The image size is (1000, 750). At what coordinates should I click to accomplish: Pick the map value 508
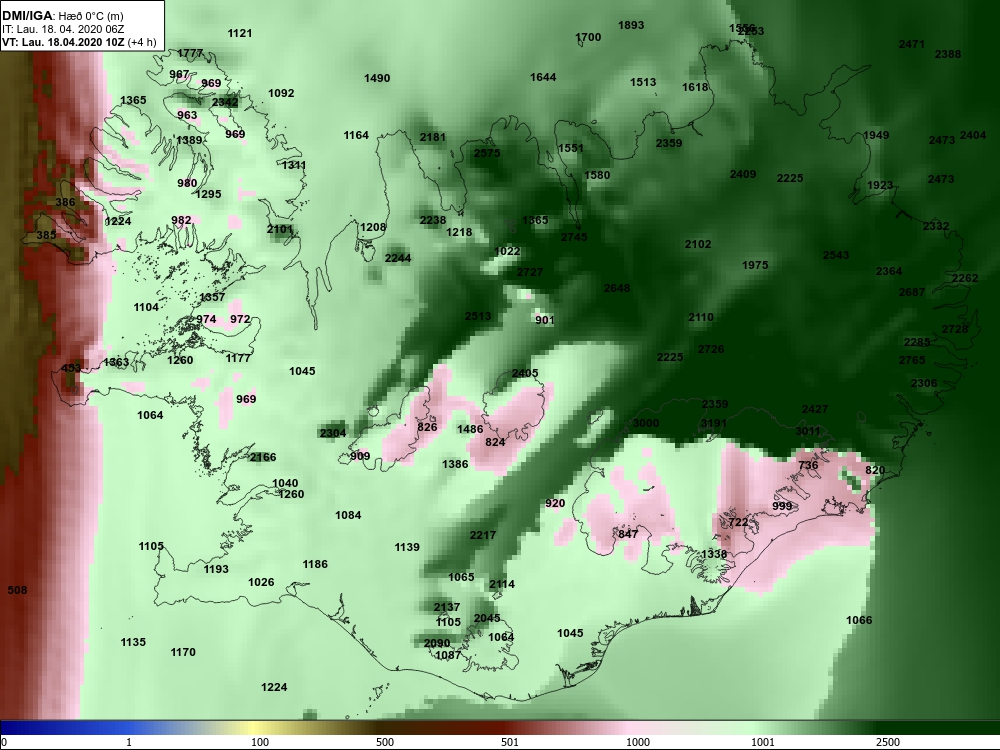17,590
